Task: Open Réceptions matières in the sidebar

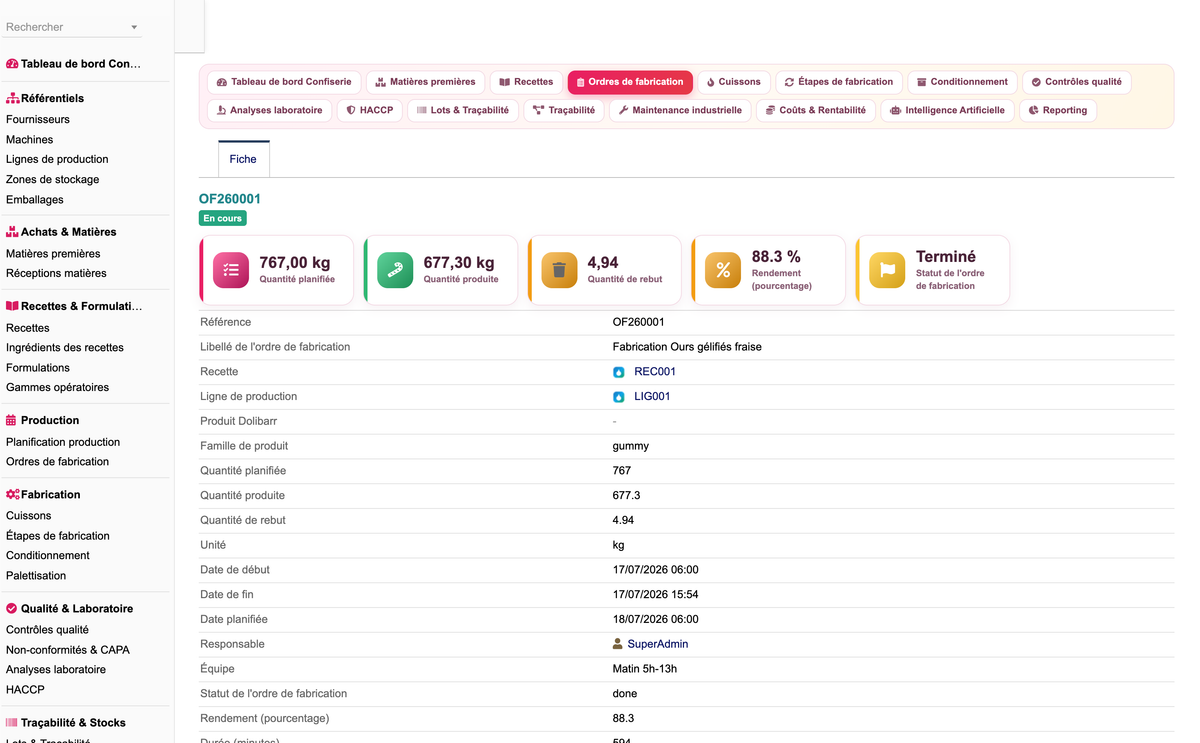Action: point(56,273)
